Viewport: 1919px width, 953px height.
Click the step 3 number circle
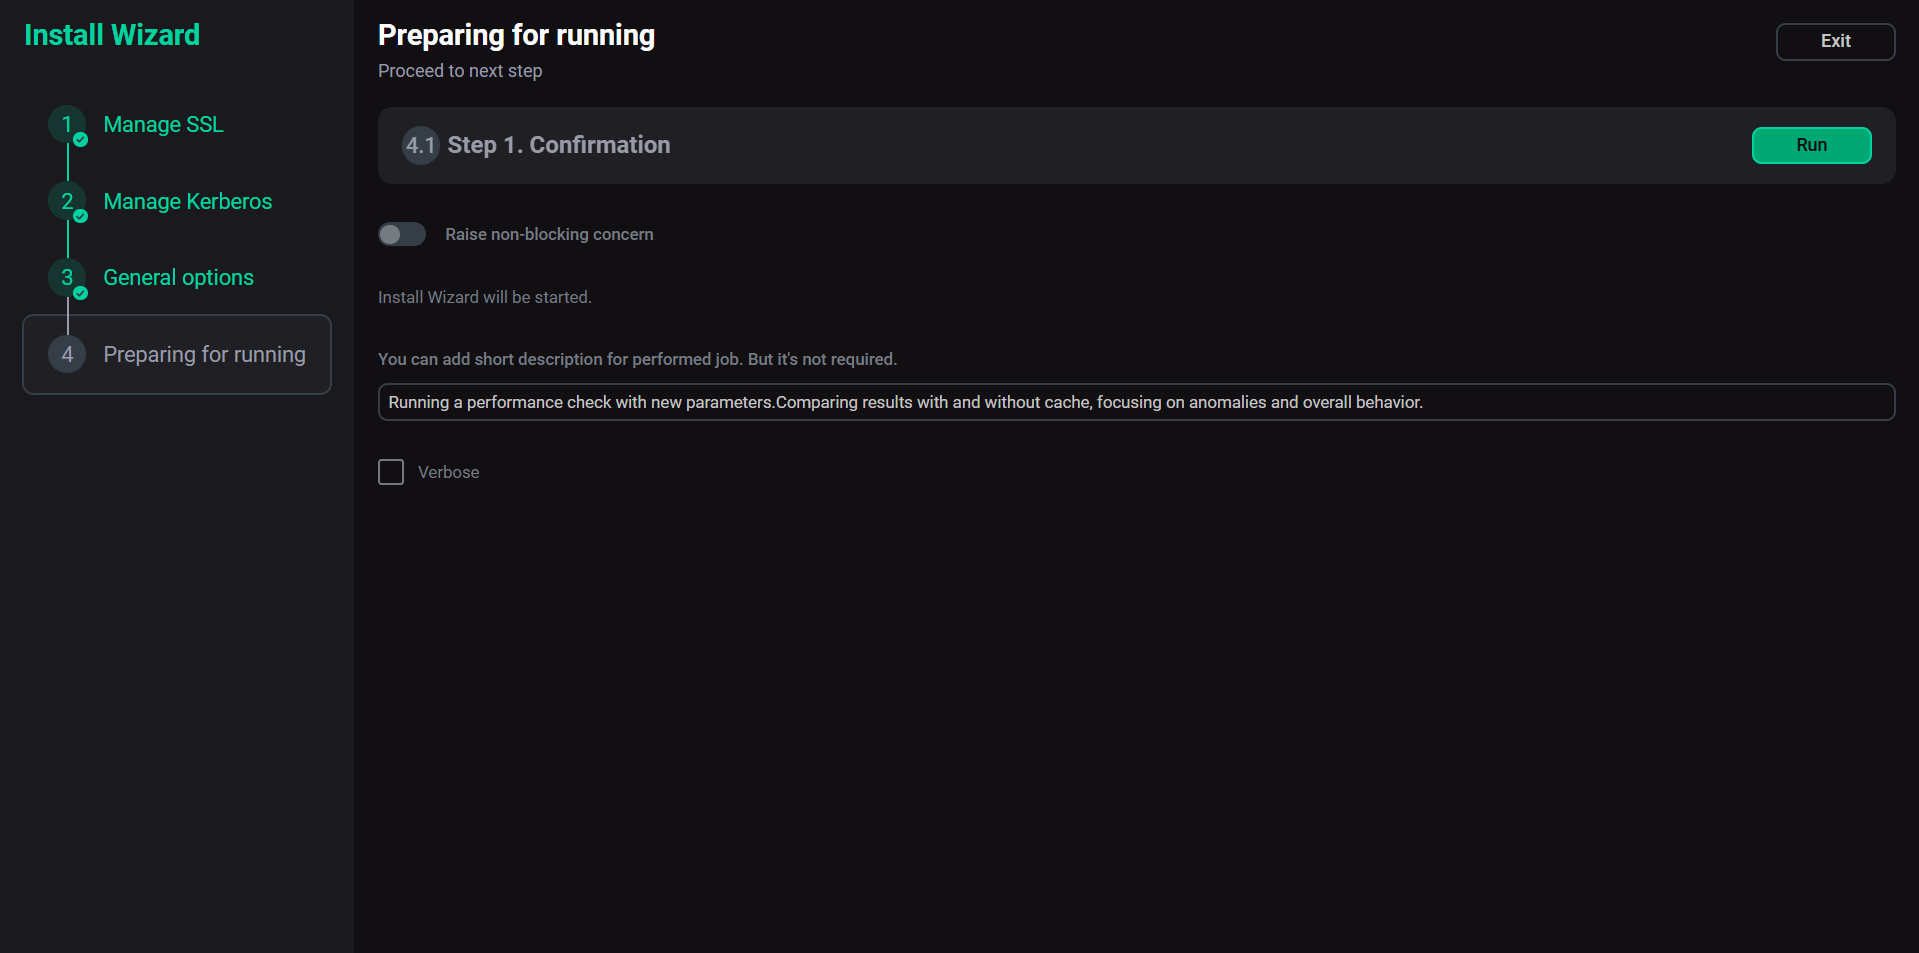[66, 277]
